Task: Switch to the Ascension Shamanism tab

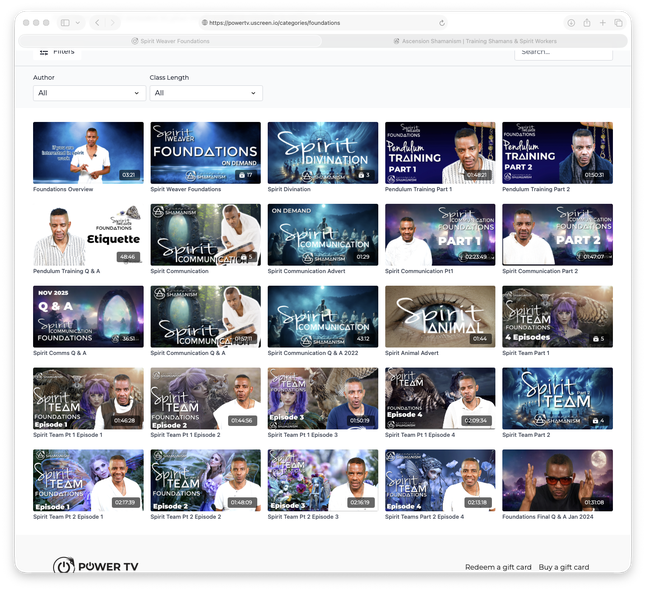Action: pos(475,41)
